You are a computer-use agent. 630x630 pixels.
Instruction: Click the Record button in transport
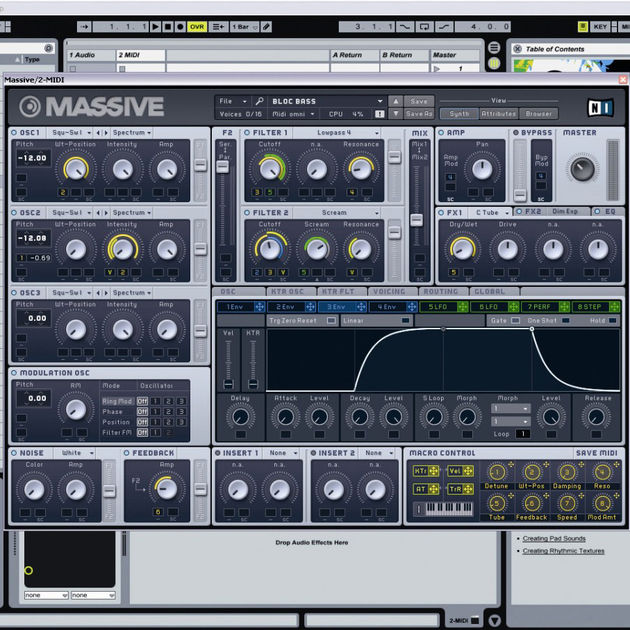[x=180, y=27]
